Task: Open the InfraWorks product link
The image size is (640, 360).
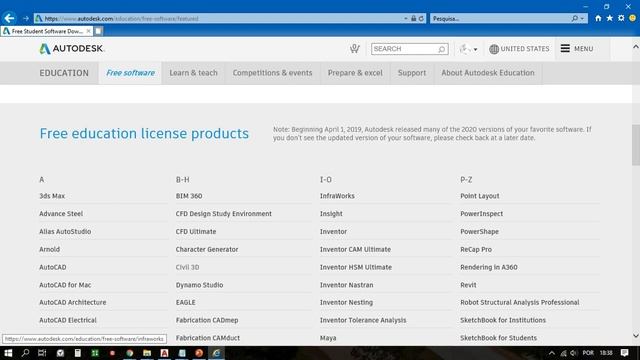Action: tap(337, 196)
